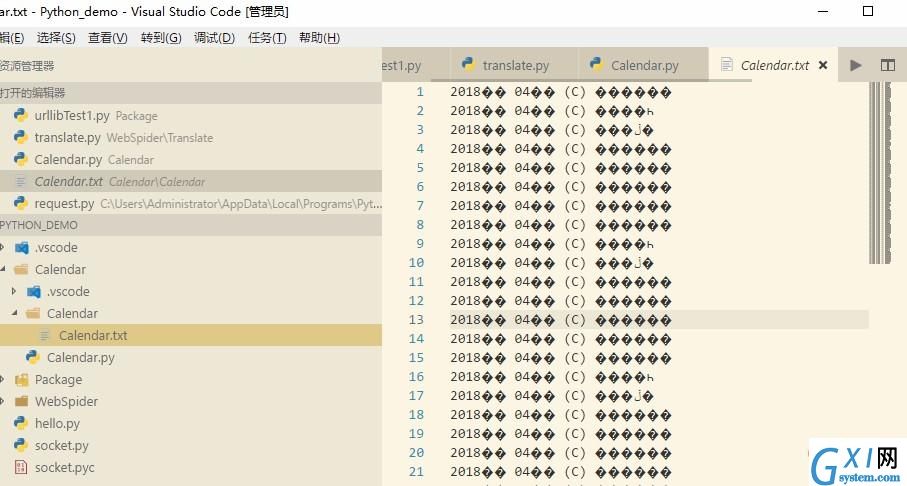Click the 资源管理器 explorer title
This screenshot has height=486, width=907.
click(x=27, y=66)
